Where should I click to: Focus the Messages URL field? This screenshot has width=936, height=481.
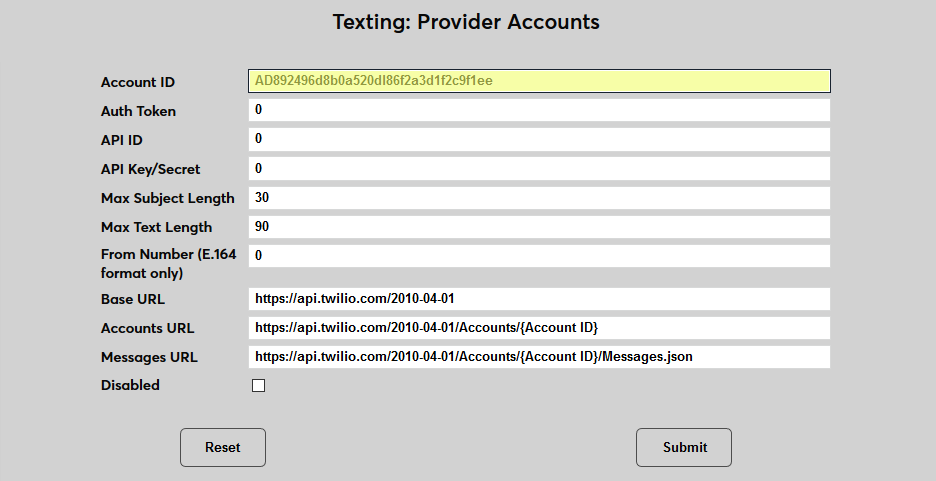pos(539,357)
